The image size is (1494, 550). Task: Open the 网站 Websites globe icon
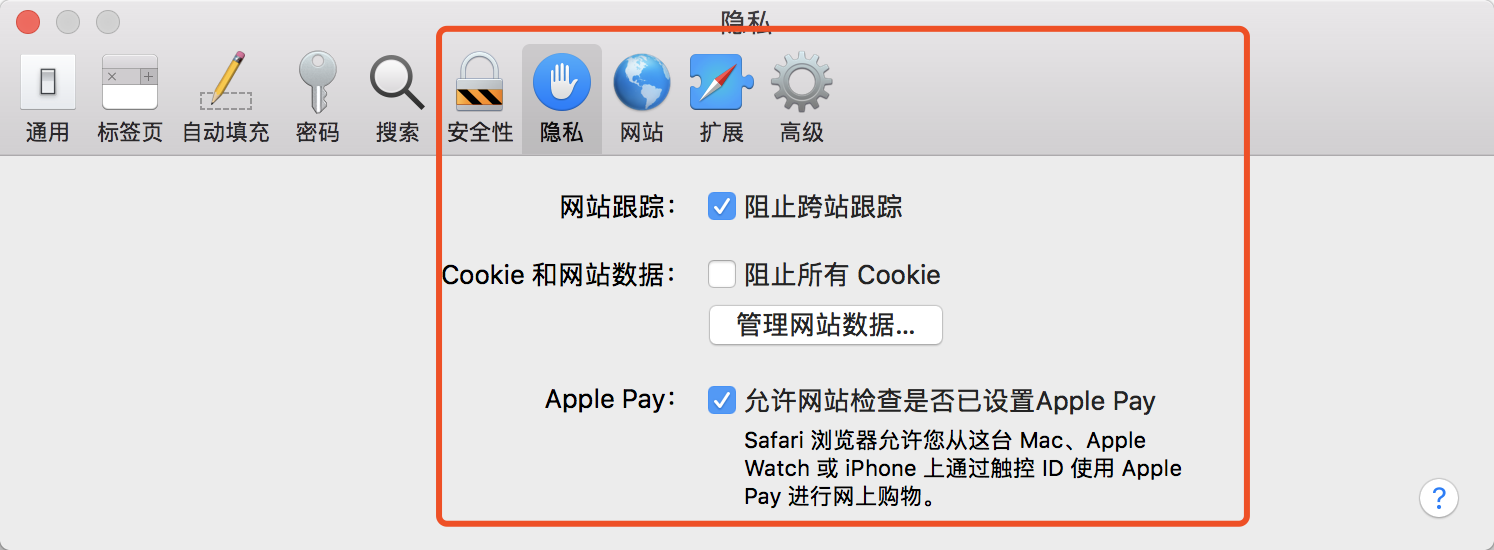point(641,82)
